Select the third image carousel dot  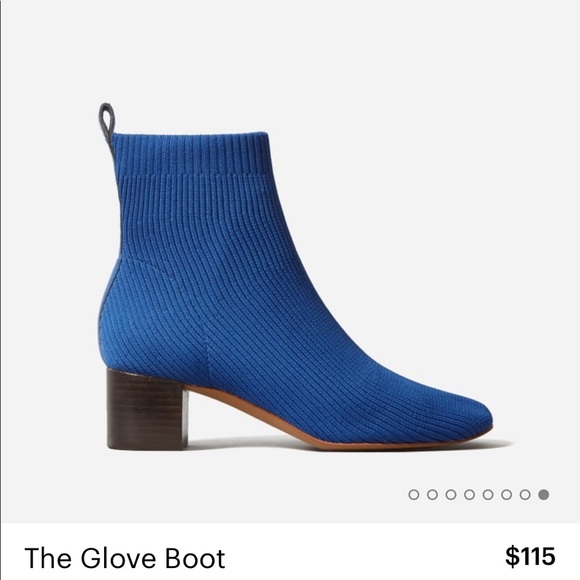coord(451,495)
